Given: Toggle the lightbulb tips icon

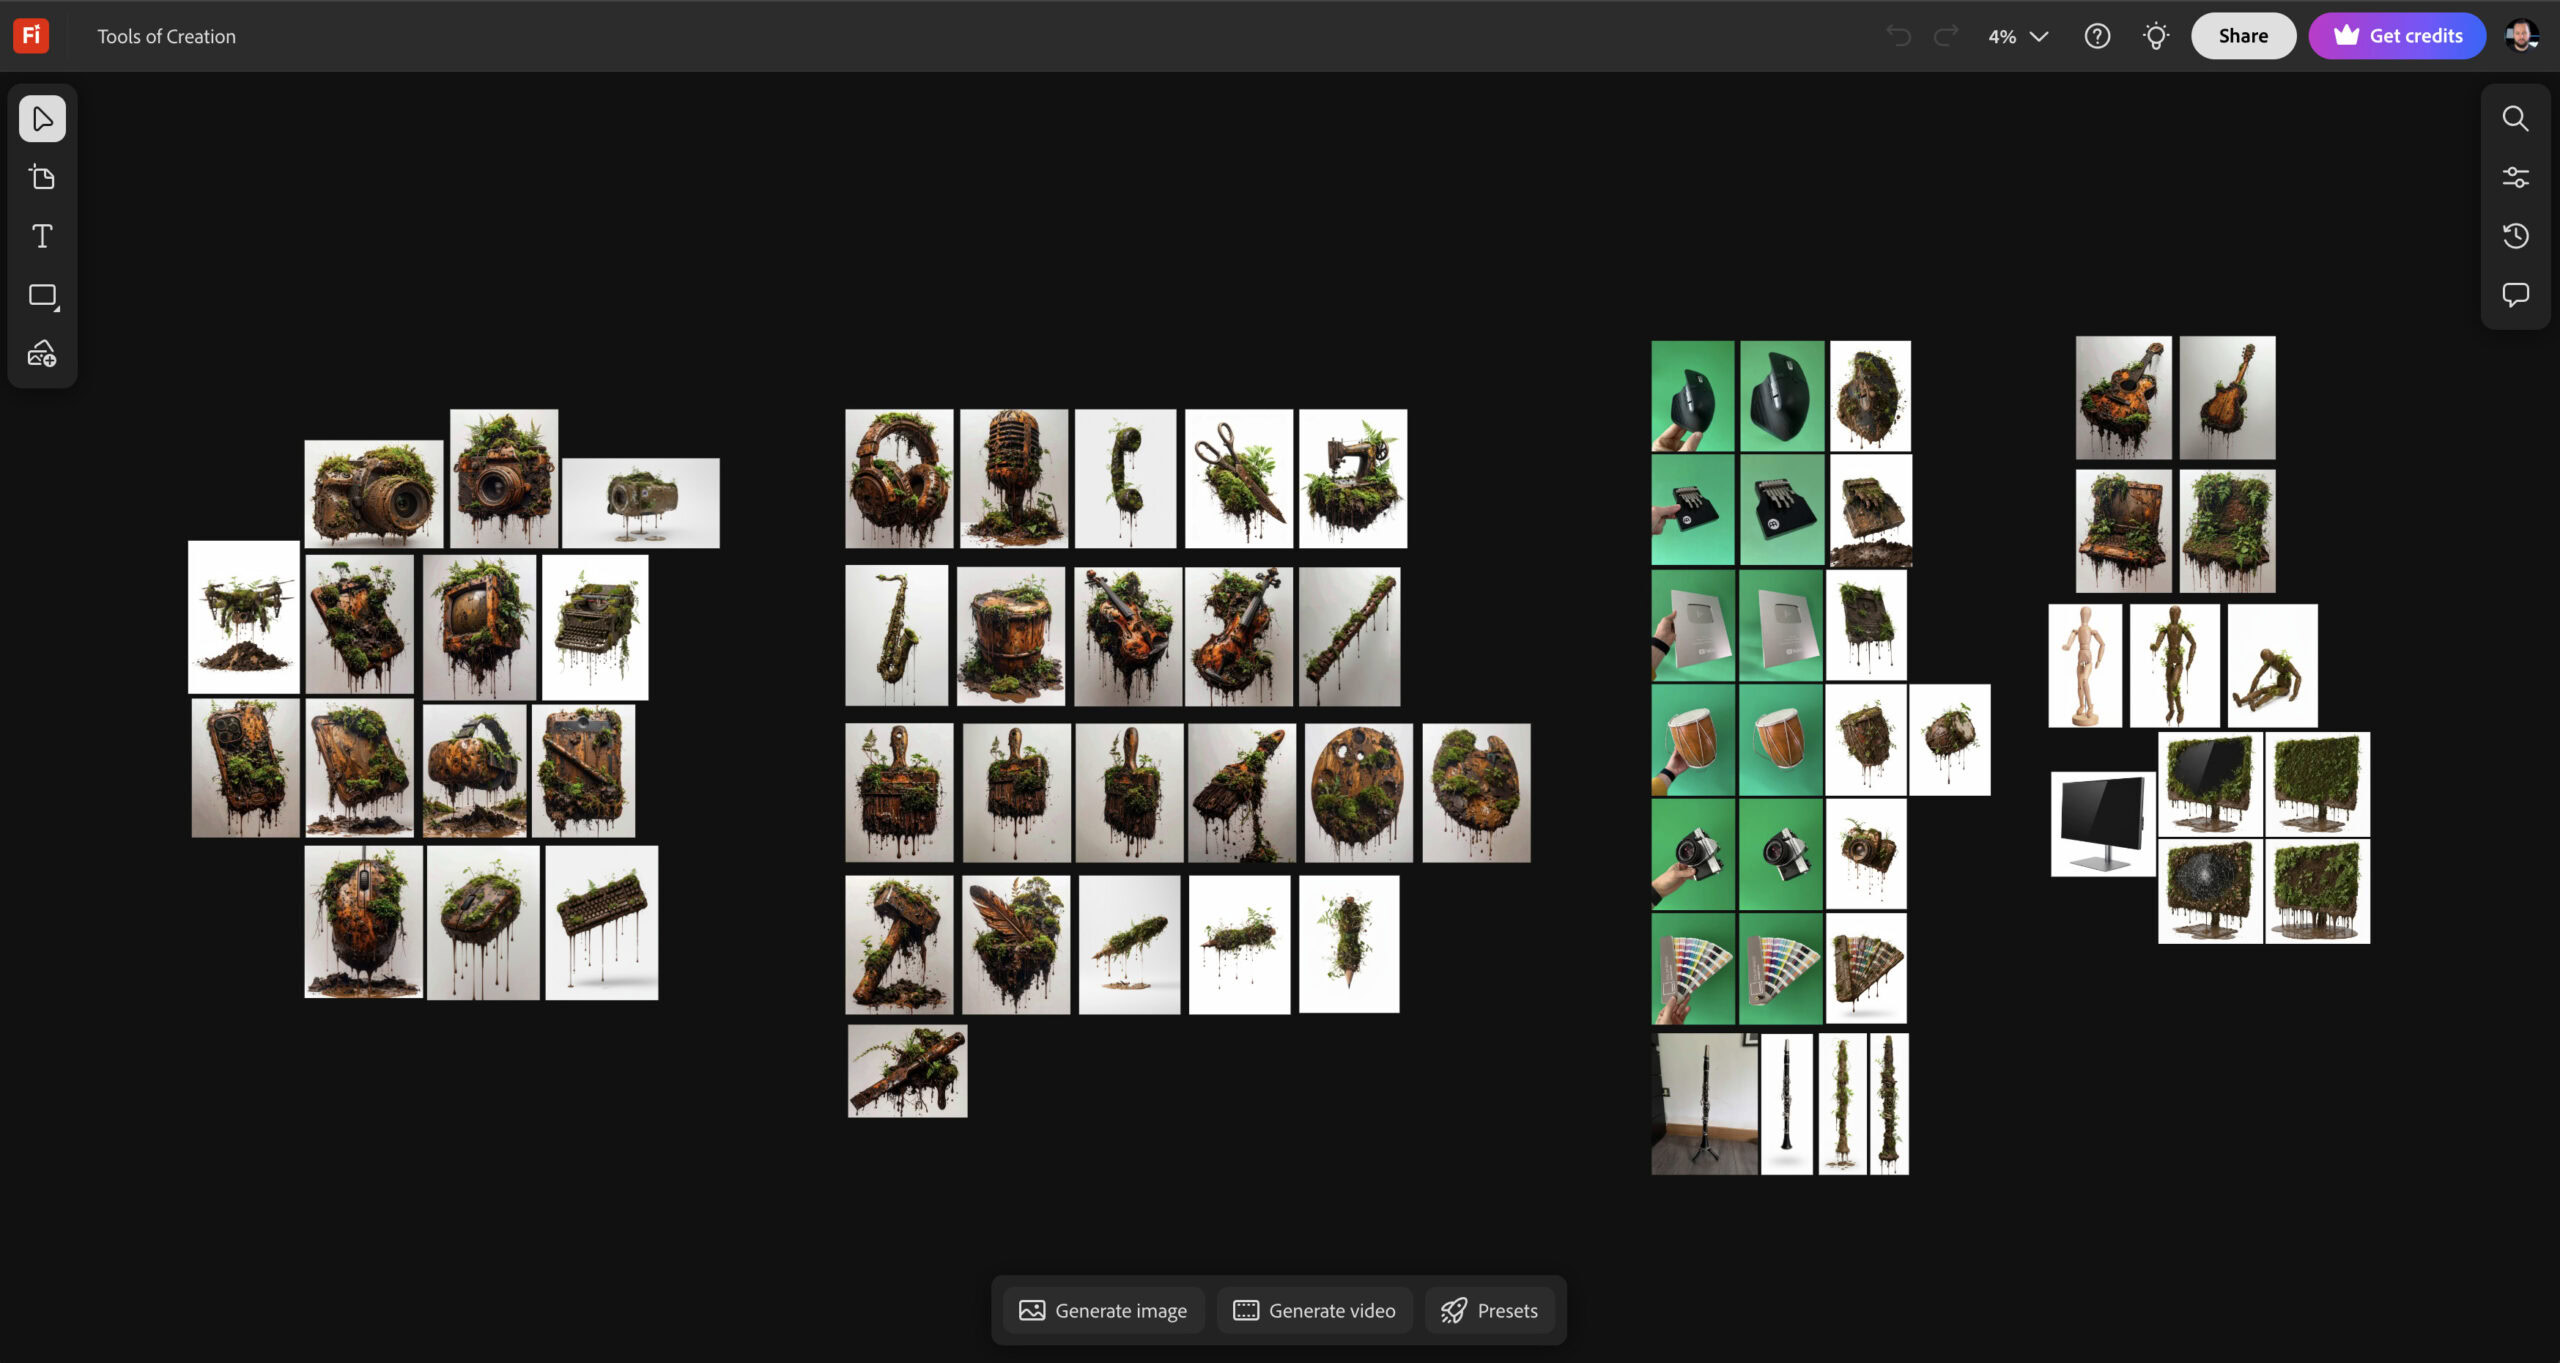Looking at the screenshot, I should coord(2156,36).
